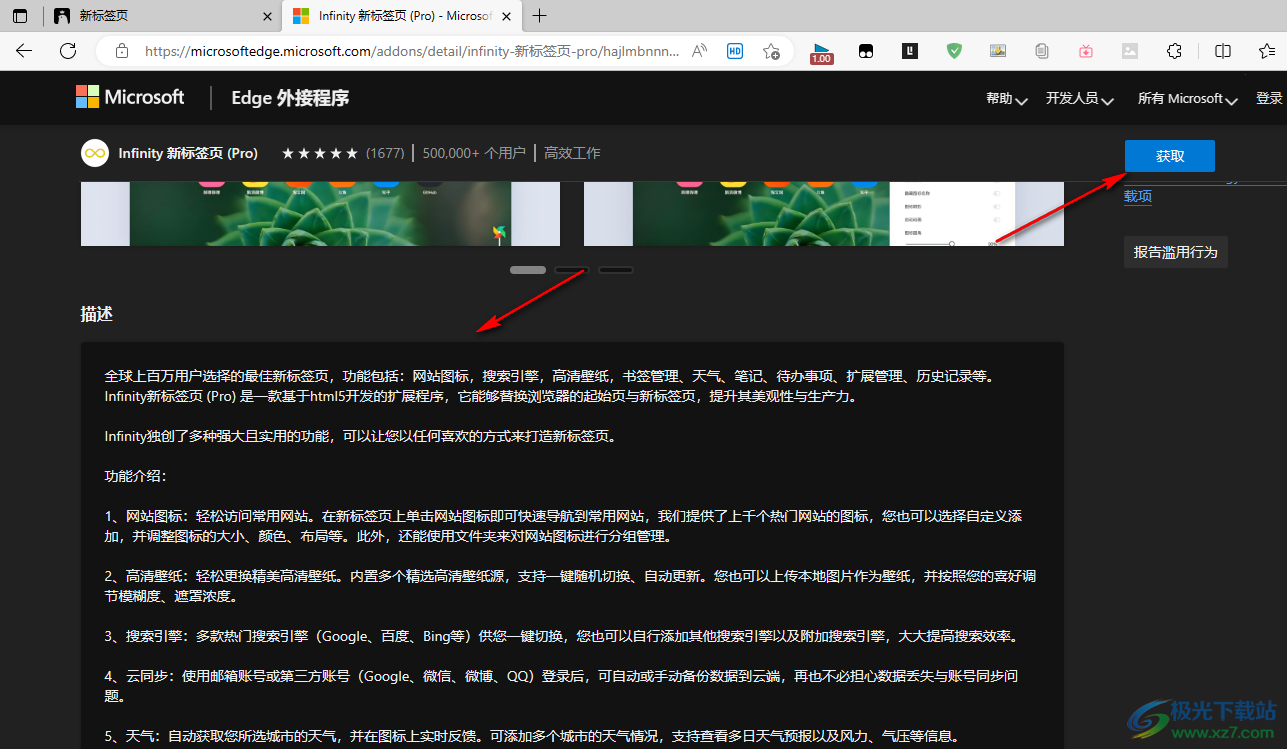Open the left screenshot thumbnail
1287x749 pixels.
(x=320, y=214)
